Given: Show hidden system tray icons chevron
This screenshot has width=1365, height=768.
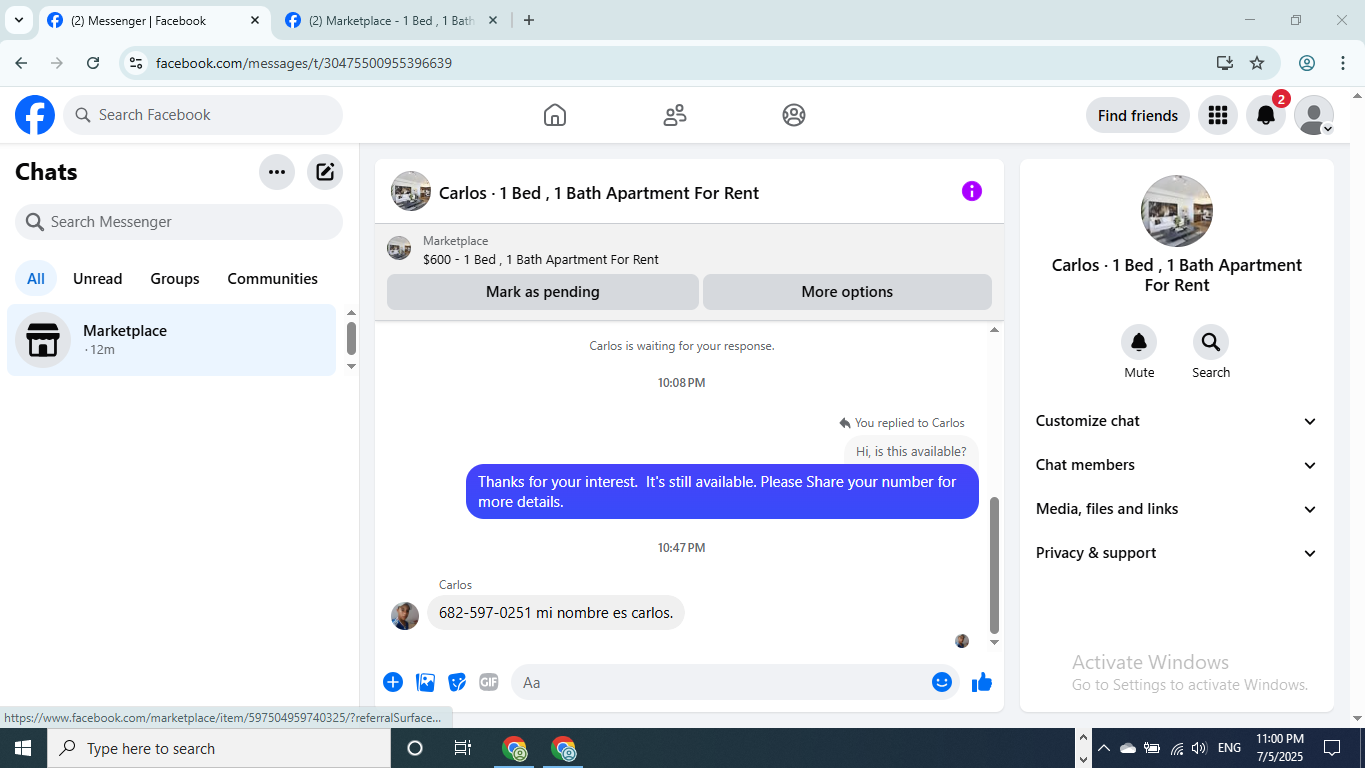Looking at the screenshot, I should click(1104, 748).
